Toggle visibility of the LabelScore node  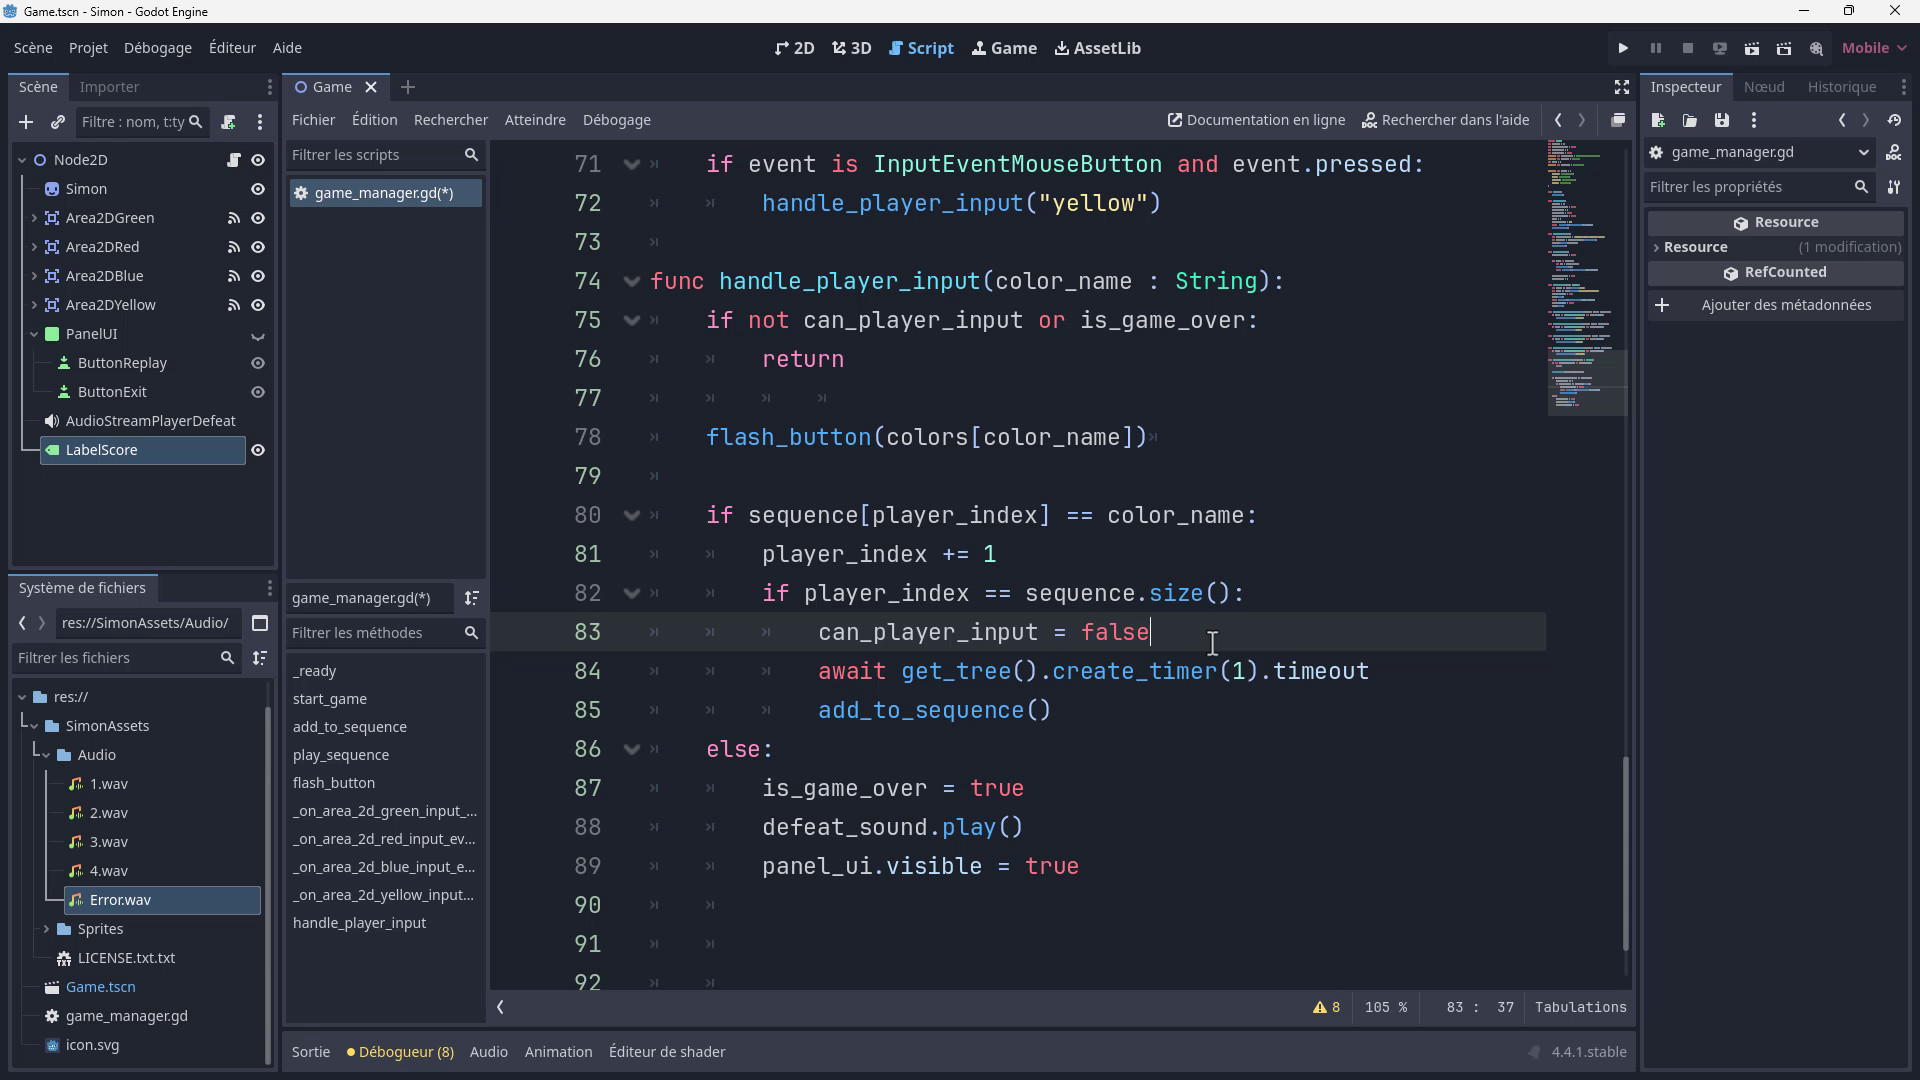(x=258, y=450)
